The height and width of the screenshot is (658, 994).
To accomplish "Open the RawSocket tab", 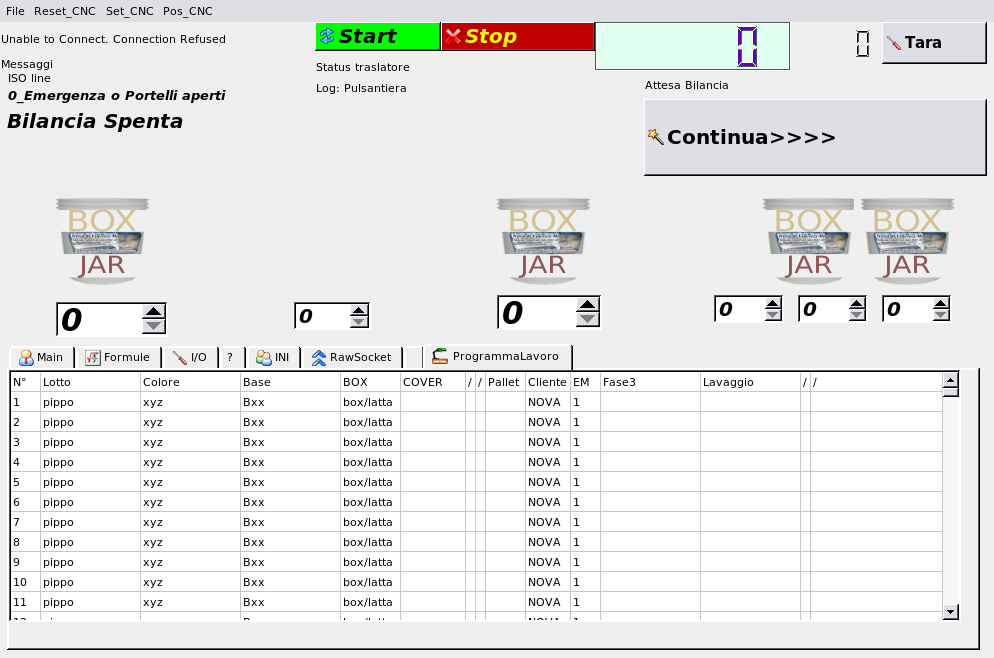I will [x=354, y=357].
